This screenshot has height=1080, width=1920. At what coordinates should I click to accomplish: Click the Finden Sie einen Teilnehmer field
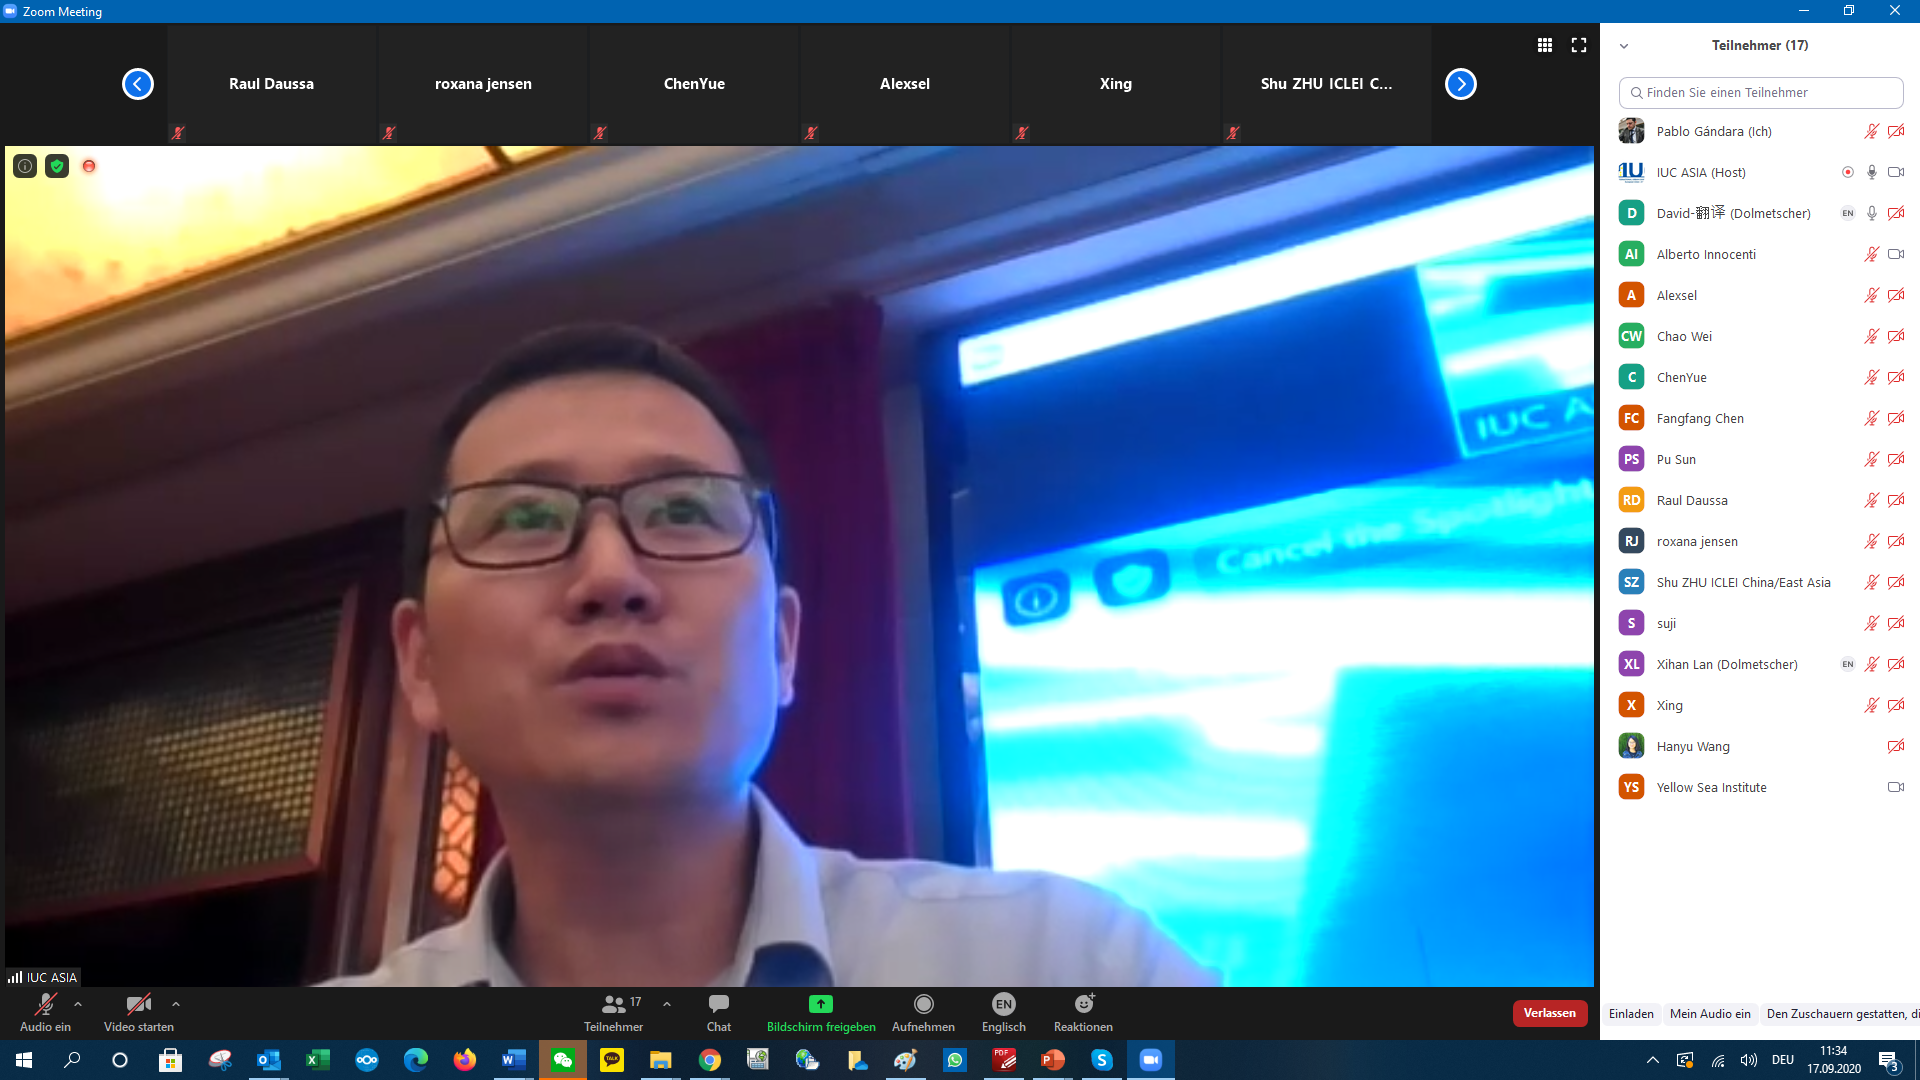click(1760, 92)
